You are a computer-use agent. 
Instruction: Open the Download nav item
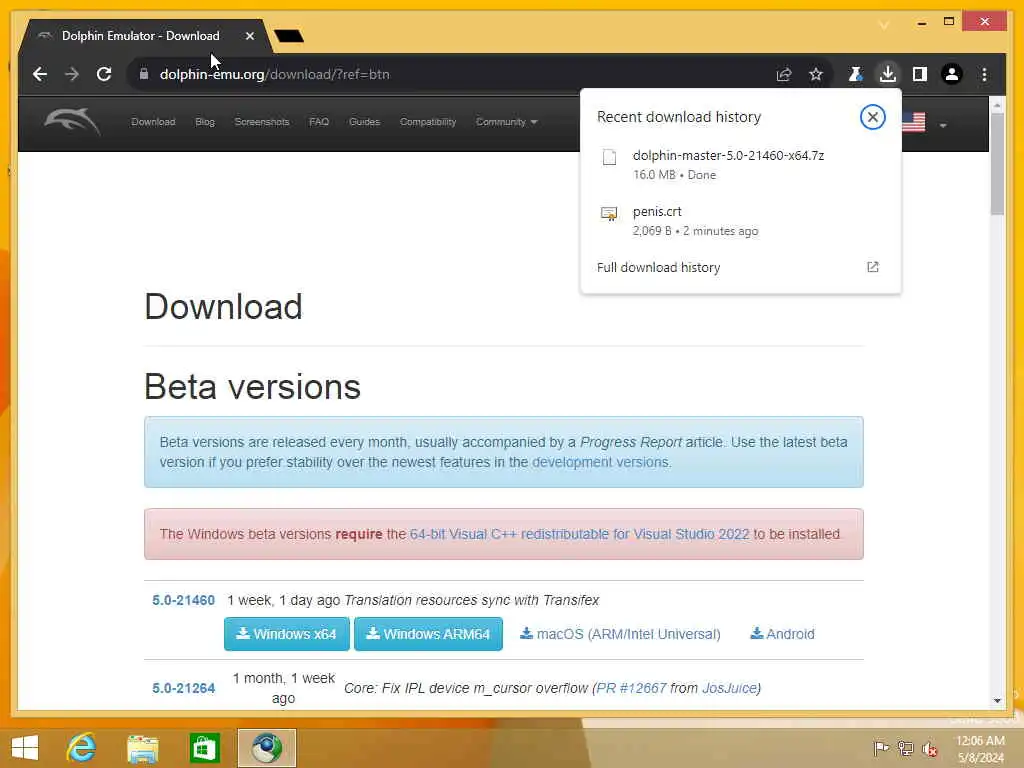(153, 122)
